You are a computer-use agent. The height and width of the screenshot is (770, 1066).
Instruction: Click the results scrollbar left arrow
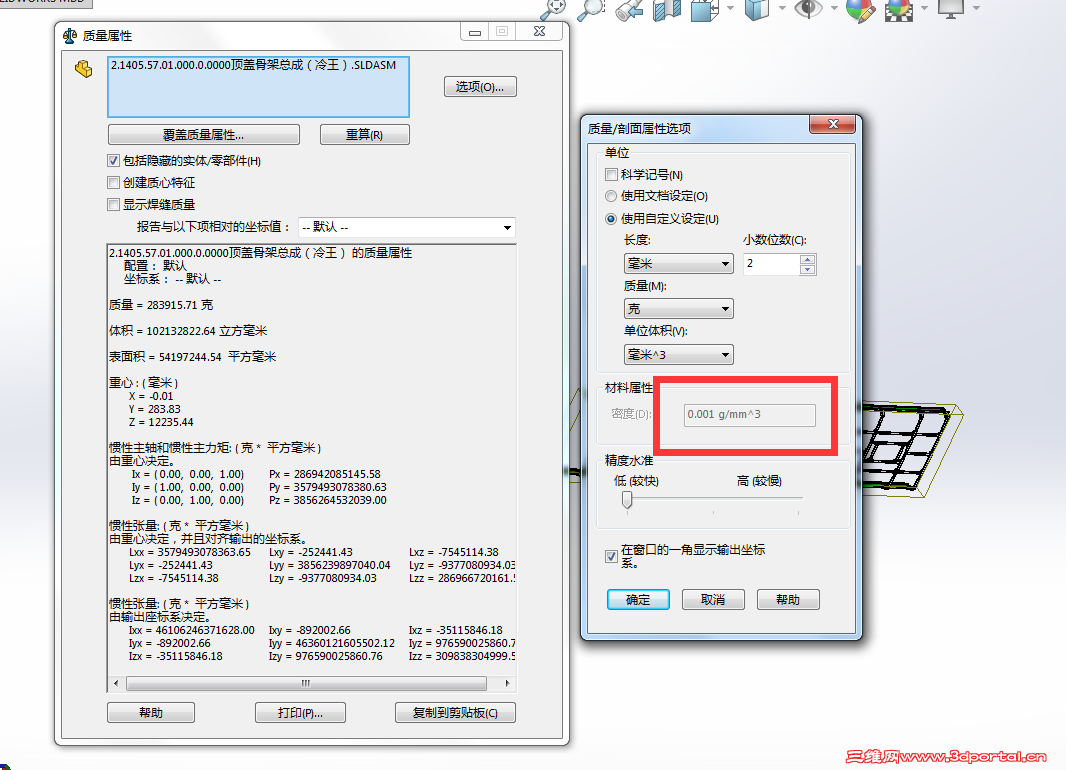coord(116,683)
